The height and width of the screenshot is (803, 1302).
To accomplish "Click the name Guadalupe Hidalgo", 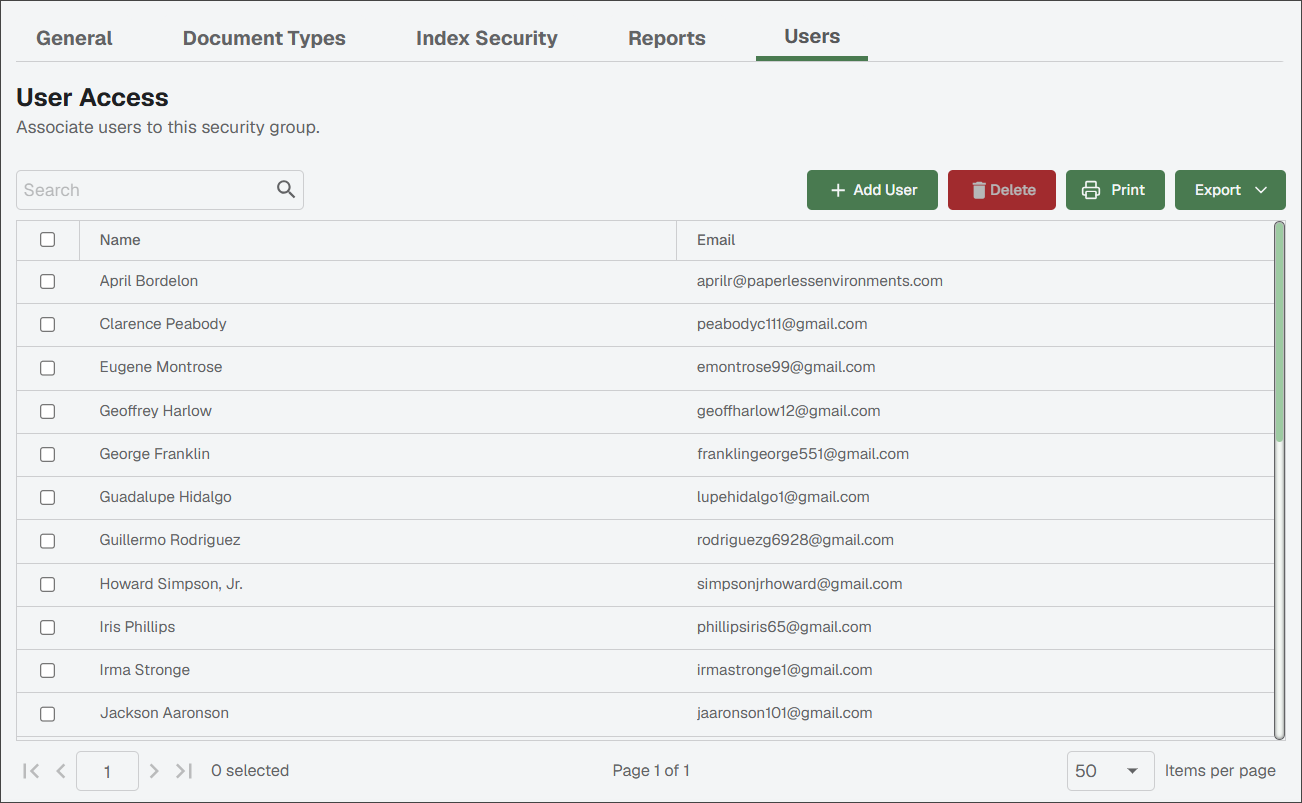I will coord(166,497).
